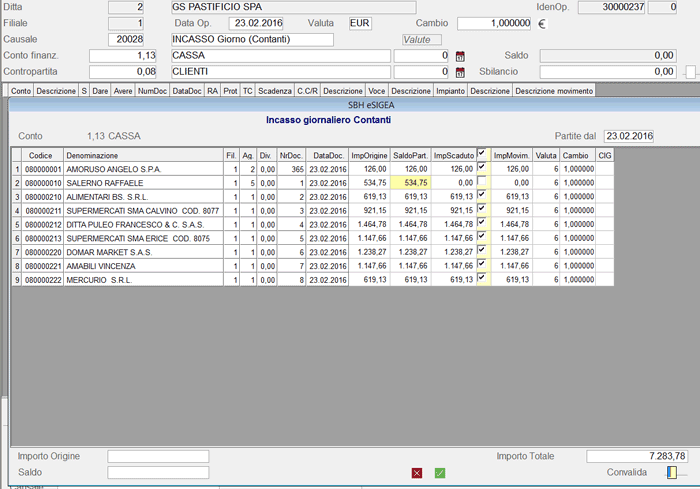This screenshot has height=489, width=700.
Task: Click NrDoc 365 cell
Action: [291, 169]
